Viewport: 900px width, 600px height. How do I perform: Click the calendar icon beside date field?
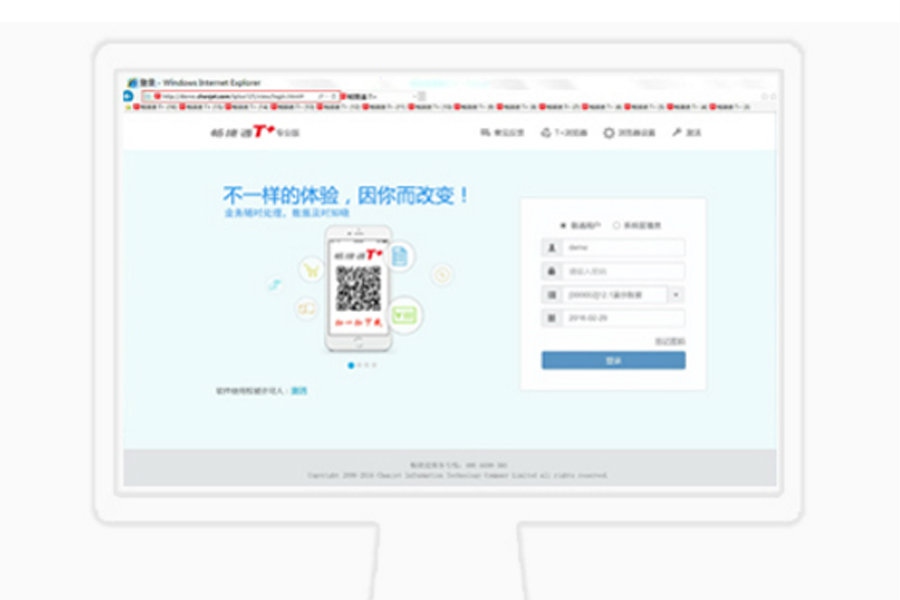(552, 318)
